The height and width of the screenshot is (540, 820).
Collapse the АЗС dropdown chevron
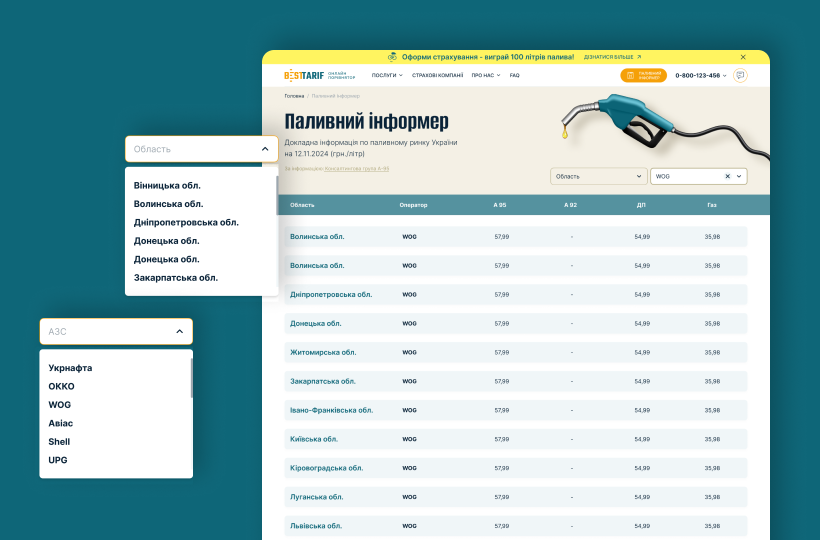click(180, 331)
